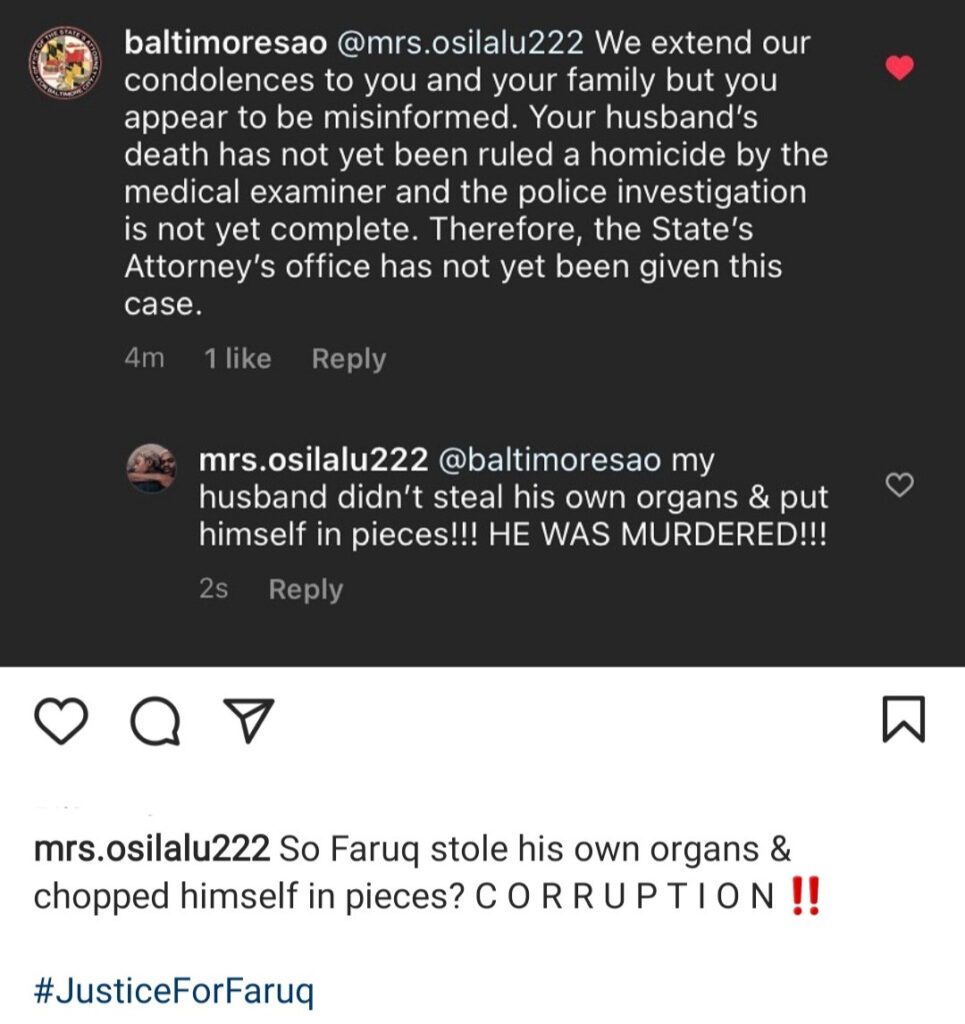Open mrs.osilalu222 username in caption
965x1024 pixels.
tap(151, 849)
